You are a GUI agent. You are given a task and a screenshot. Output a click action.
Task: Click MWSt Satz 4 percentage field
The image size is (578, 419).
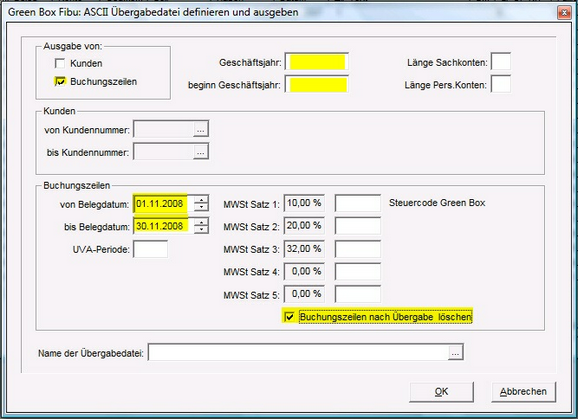[304, 272]
